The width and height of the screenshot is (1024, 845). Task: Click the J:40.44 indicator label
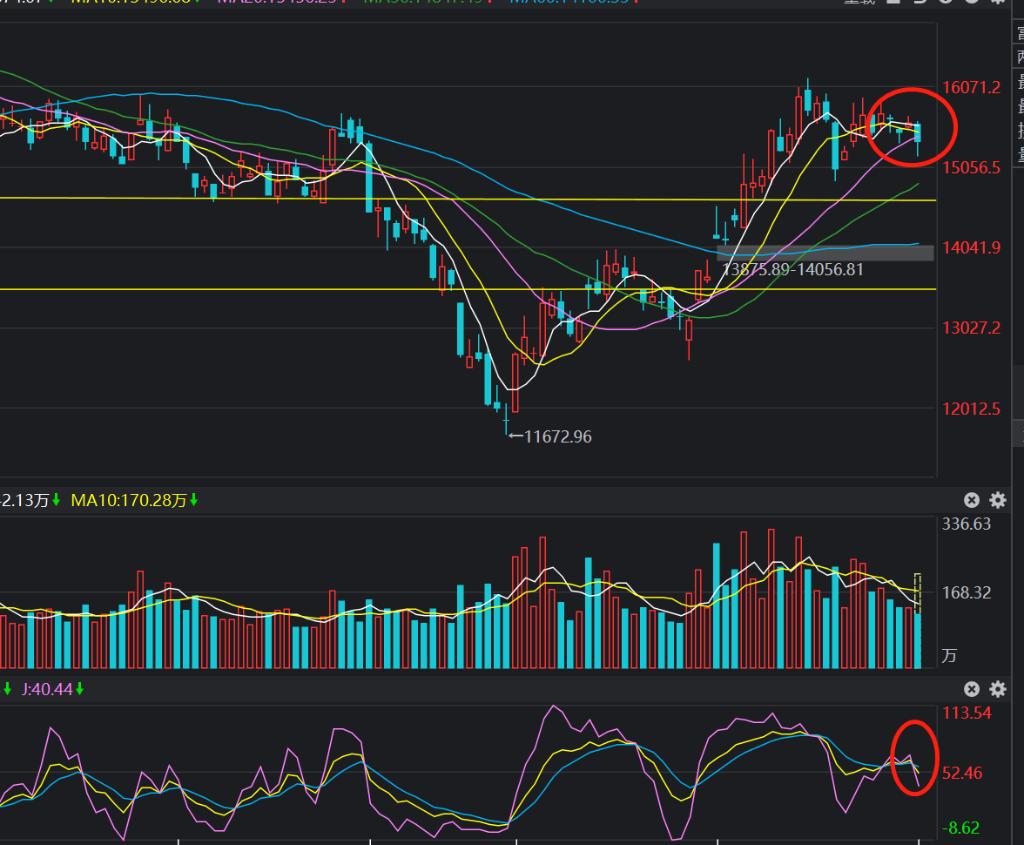tap(47, 689)
